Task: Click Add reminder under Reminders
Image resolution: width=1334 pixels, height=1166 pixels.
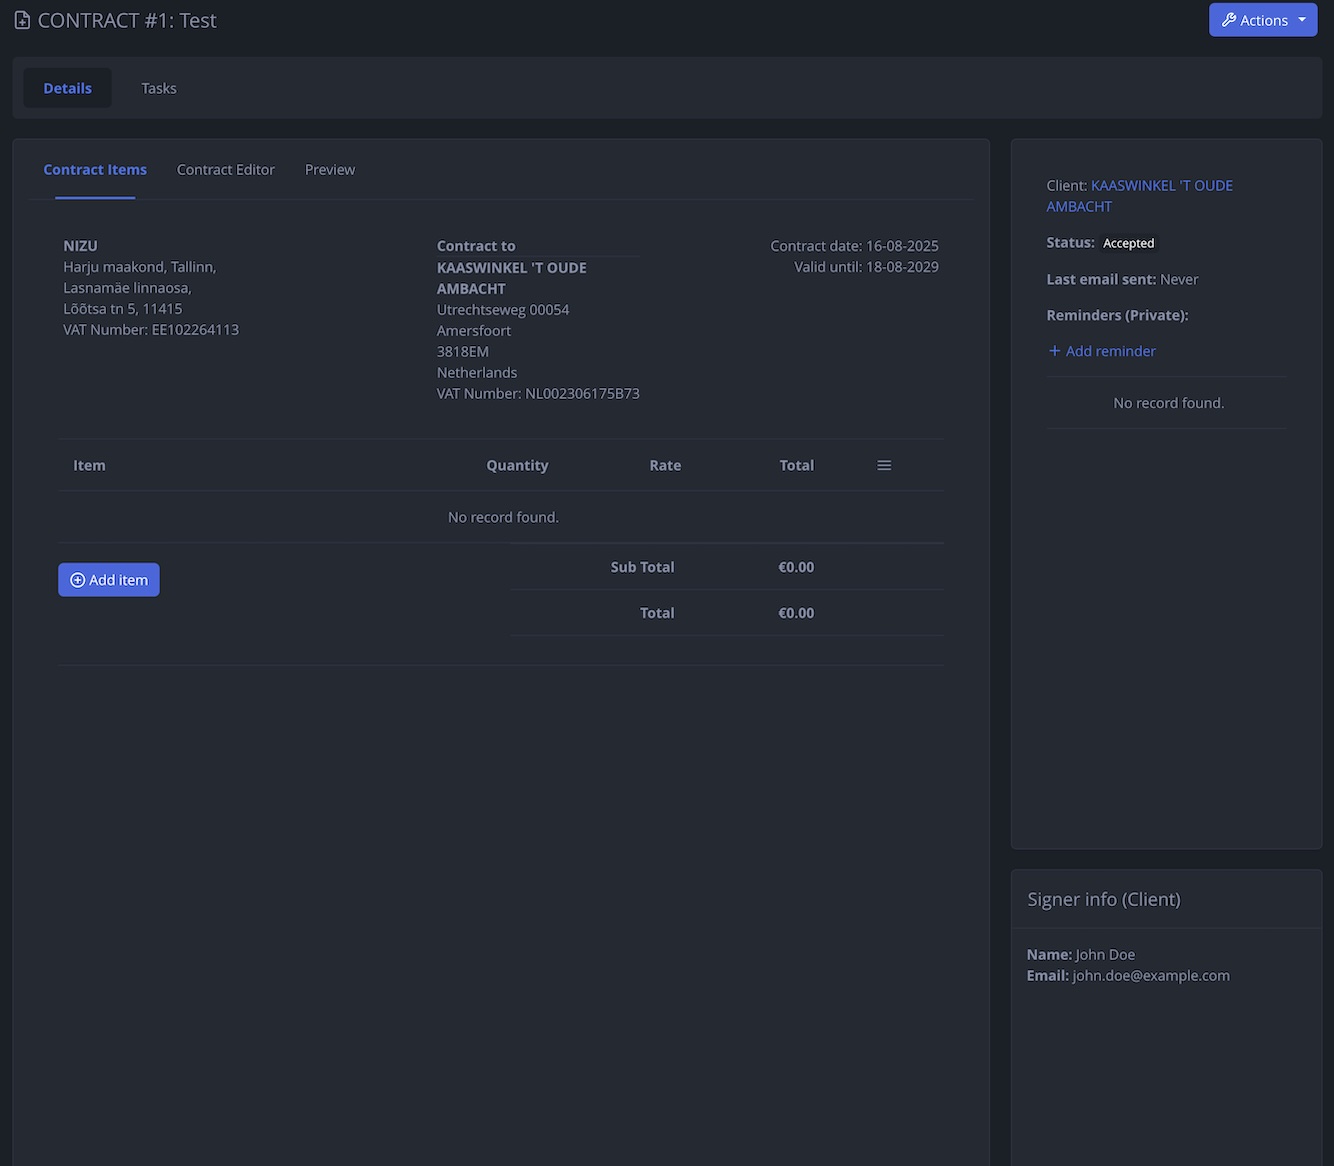Action: pos(1110,351)
